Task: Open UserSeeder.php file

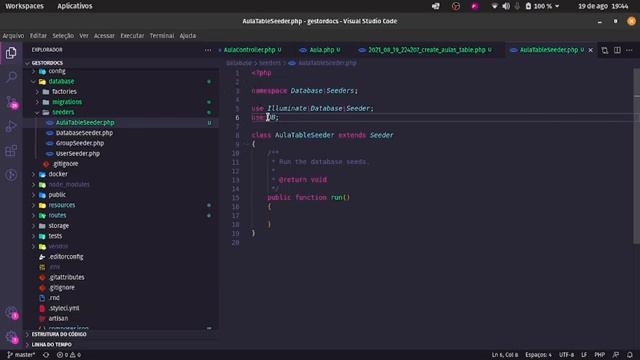Action: pos(78,154)
